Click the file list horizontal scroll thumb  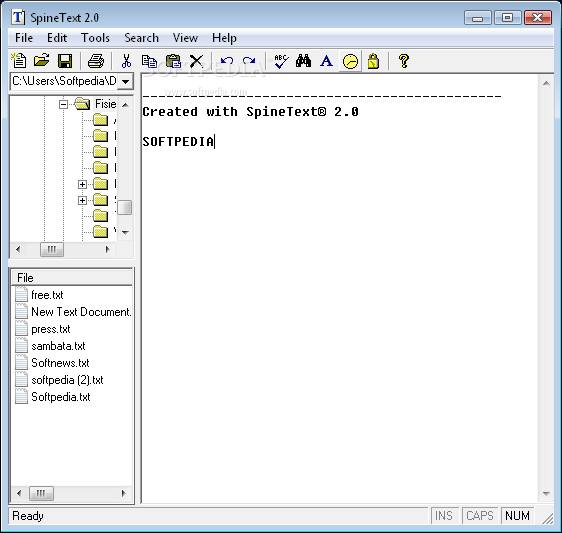pos(41,494)
